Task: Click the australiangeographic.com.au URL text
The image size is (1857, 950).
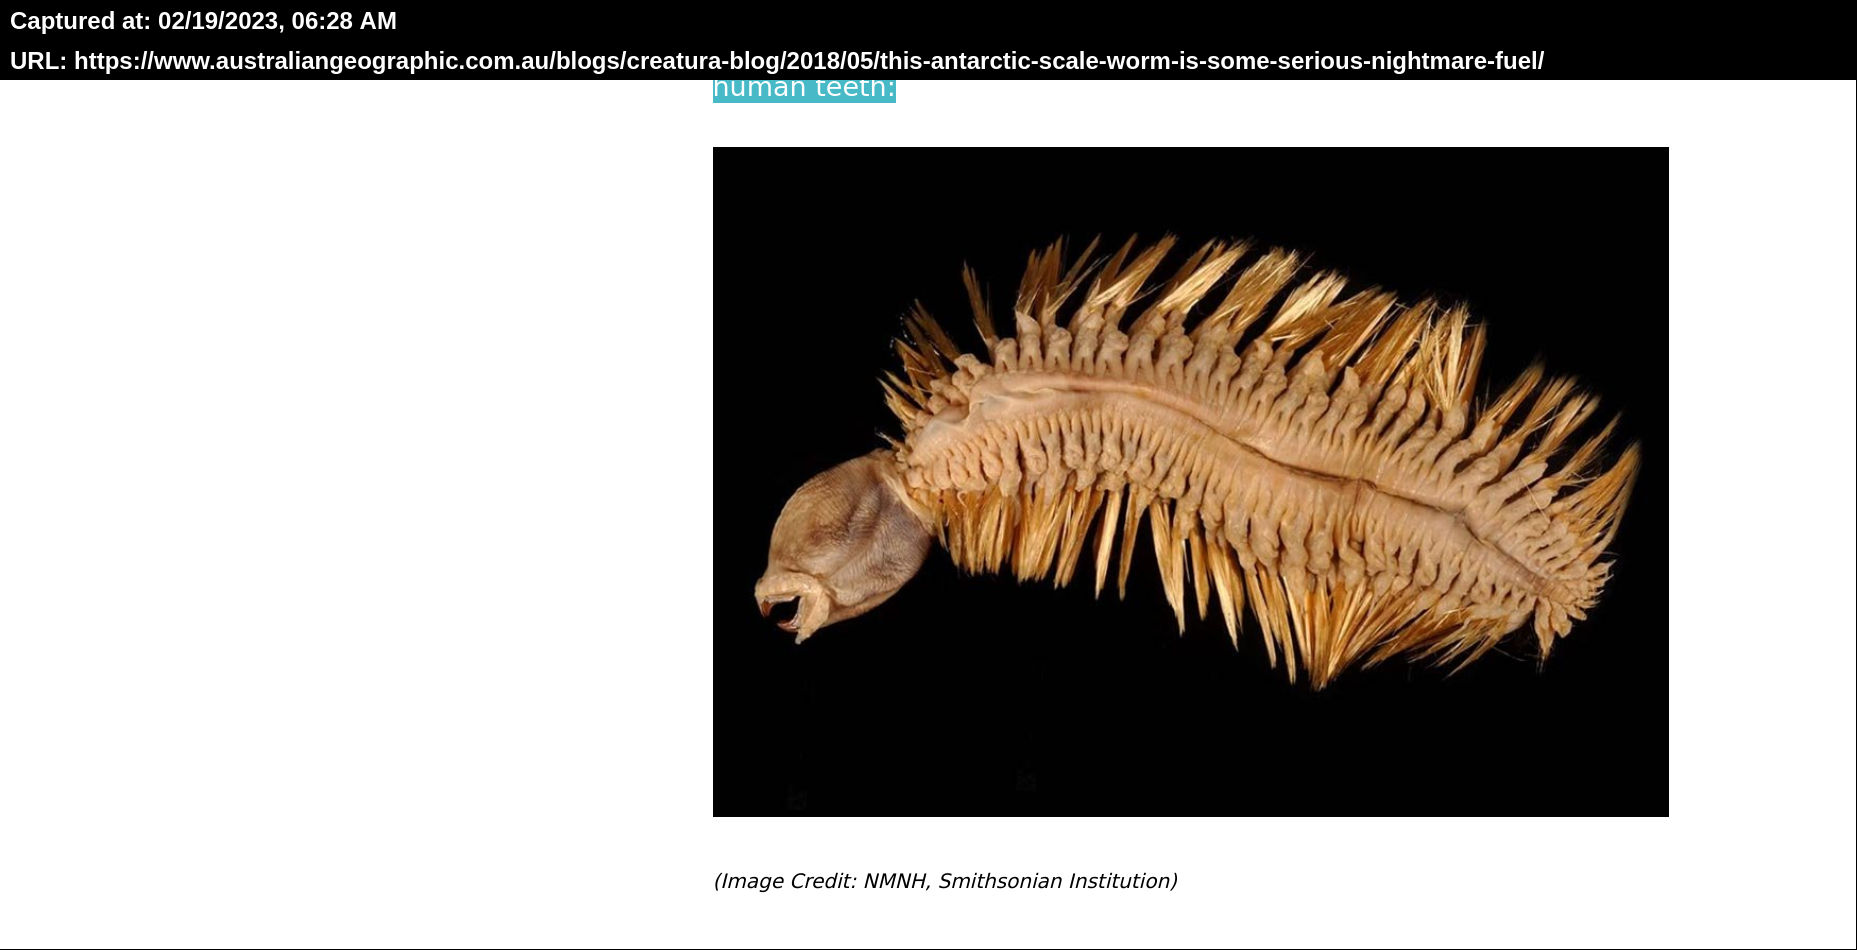Action: [x=809, y=61]
